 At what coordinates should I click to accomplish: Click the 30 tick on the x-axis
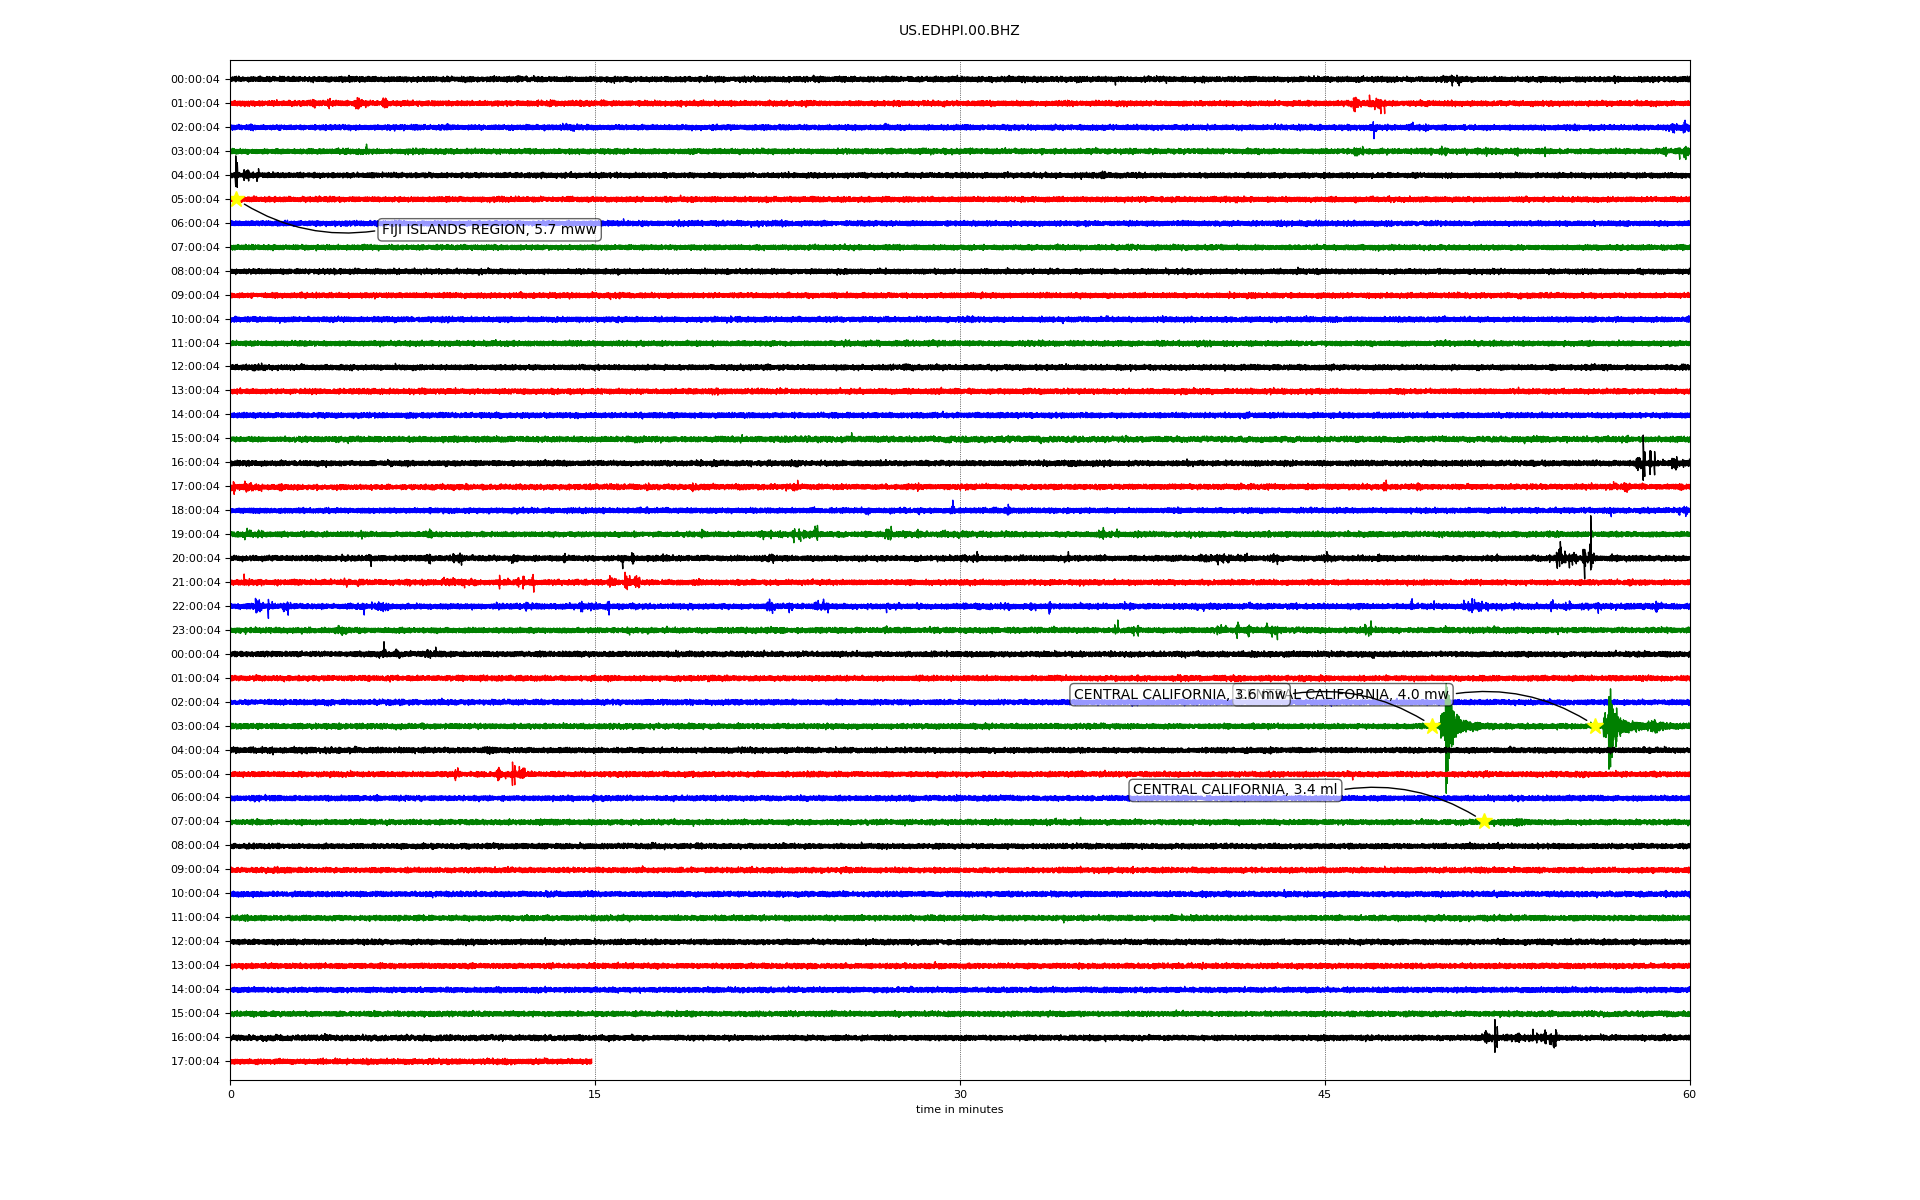[960, 1094]
